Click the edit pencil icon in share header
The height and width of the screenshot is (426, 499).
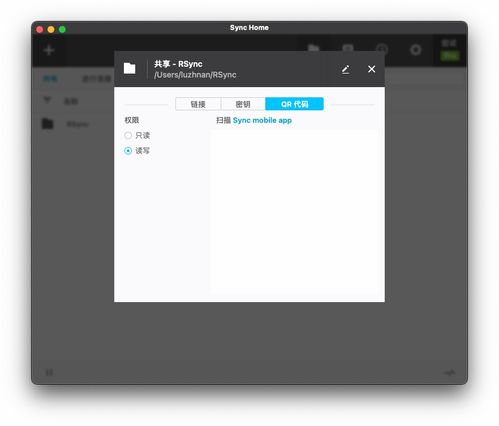(346, 69)
